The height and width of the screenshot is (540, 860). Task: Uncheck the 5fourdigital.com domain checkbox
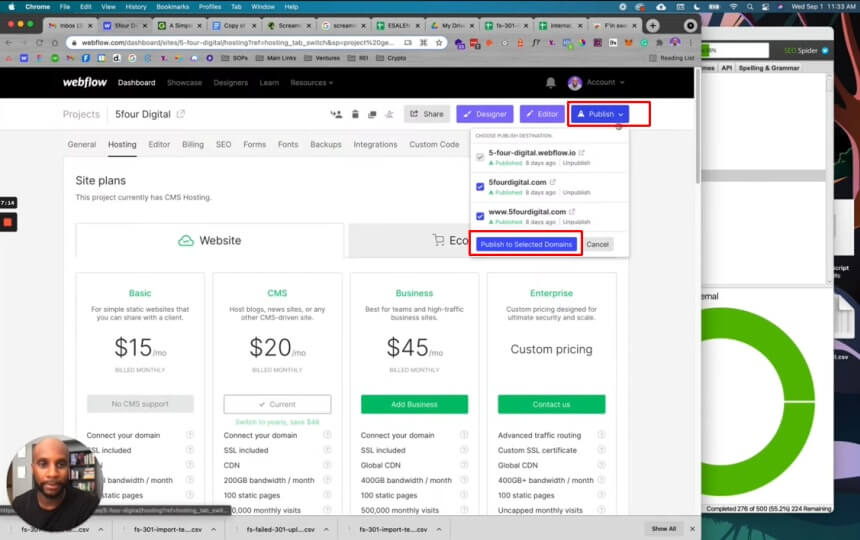[480, 187]
